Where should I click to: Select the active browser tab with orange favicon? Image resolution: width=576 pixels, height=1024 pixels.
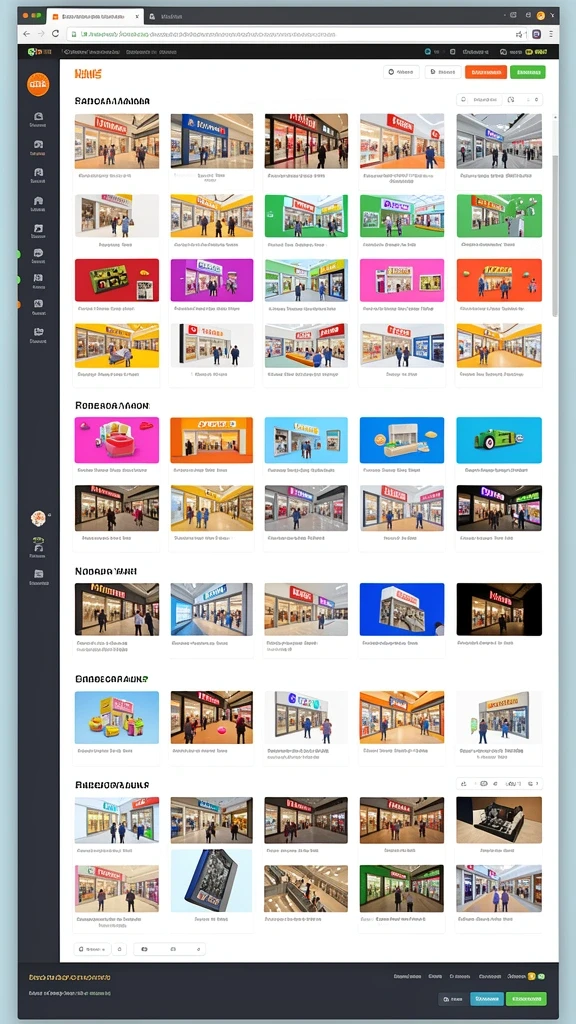point(95,16)
